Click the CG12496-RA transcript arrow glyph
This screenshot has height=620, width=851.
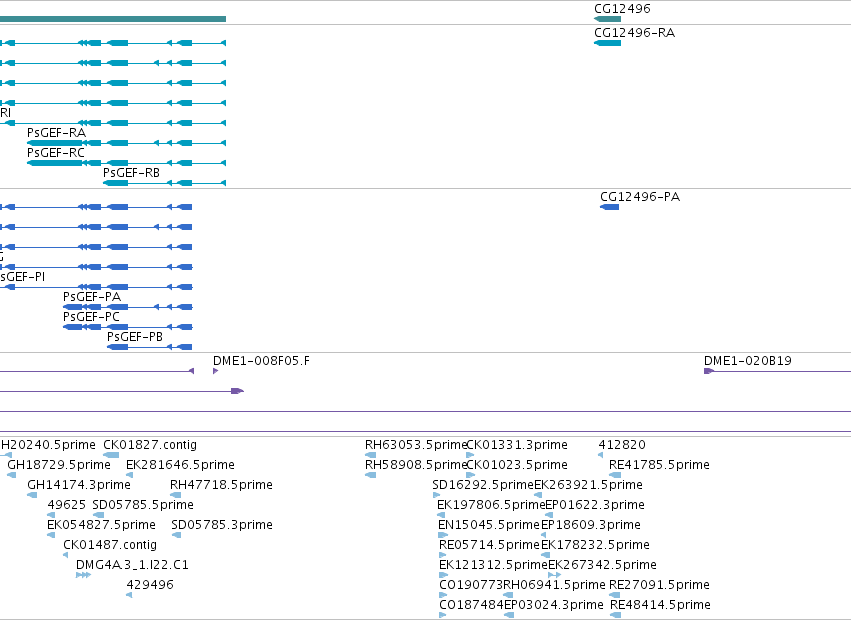coord(607,43)
